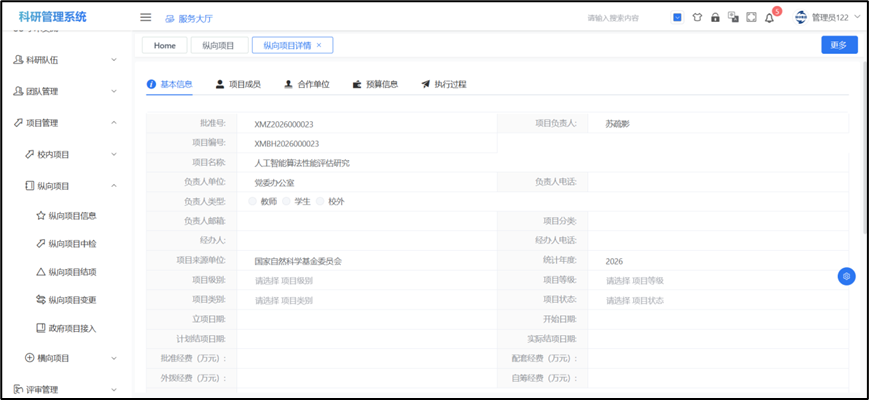The height and width of the screenshot is (400, 869).
Task: Open theme skin (shirt) icon
Action: (x=697, y=17)
